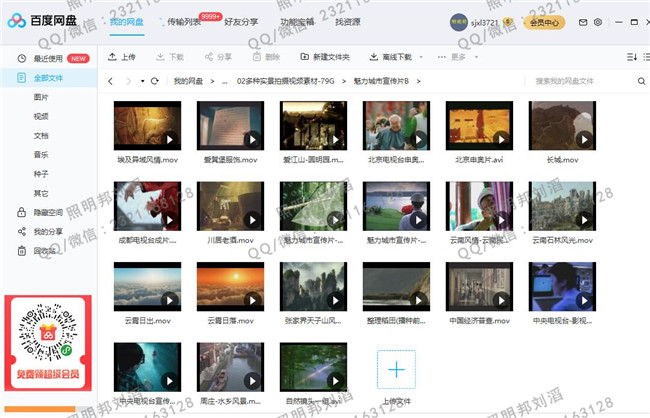Filter by 视频 category
The height and width of the screenshot is (418, 650).
(x=41, y=116)
